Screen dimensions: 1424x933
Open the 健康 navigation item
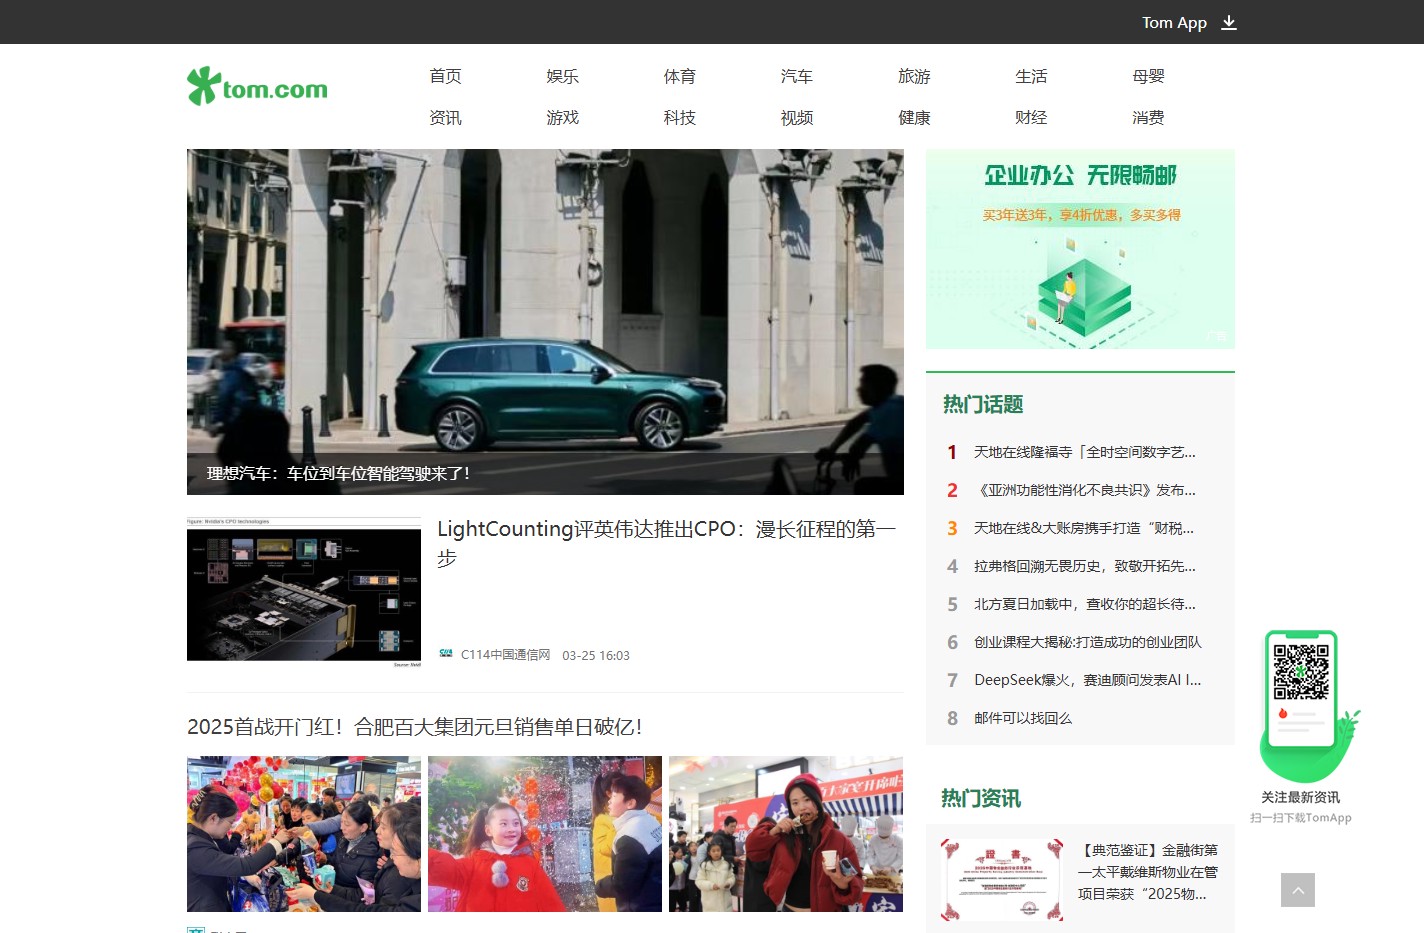click(914, 117)
